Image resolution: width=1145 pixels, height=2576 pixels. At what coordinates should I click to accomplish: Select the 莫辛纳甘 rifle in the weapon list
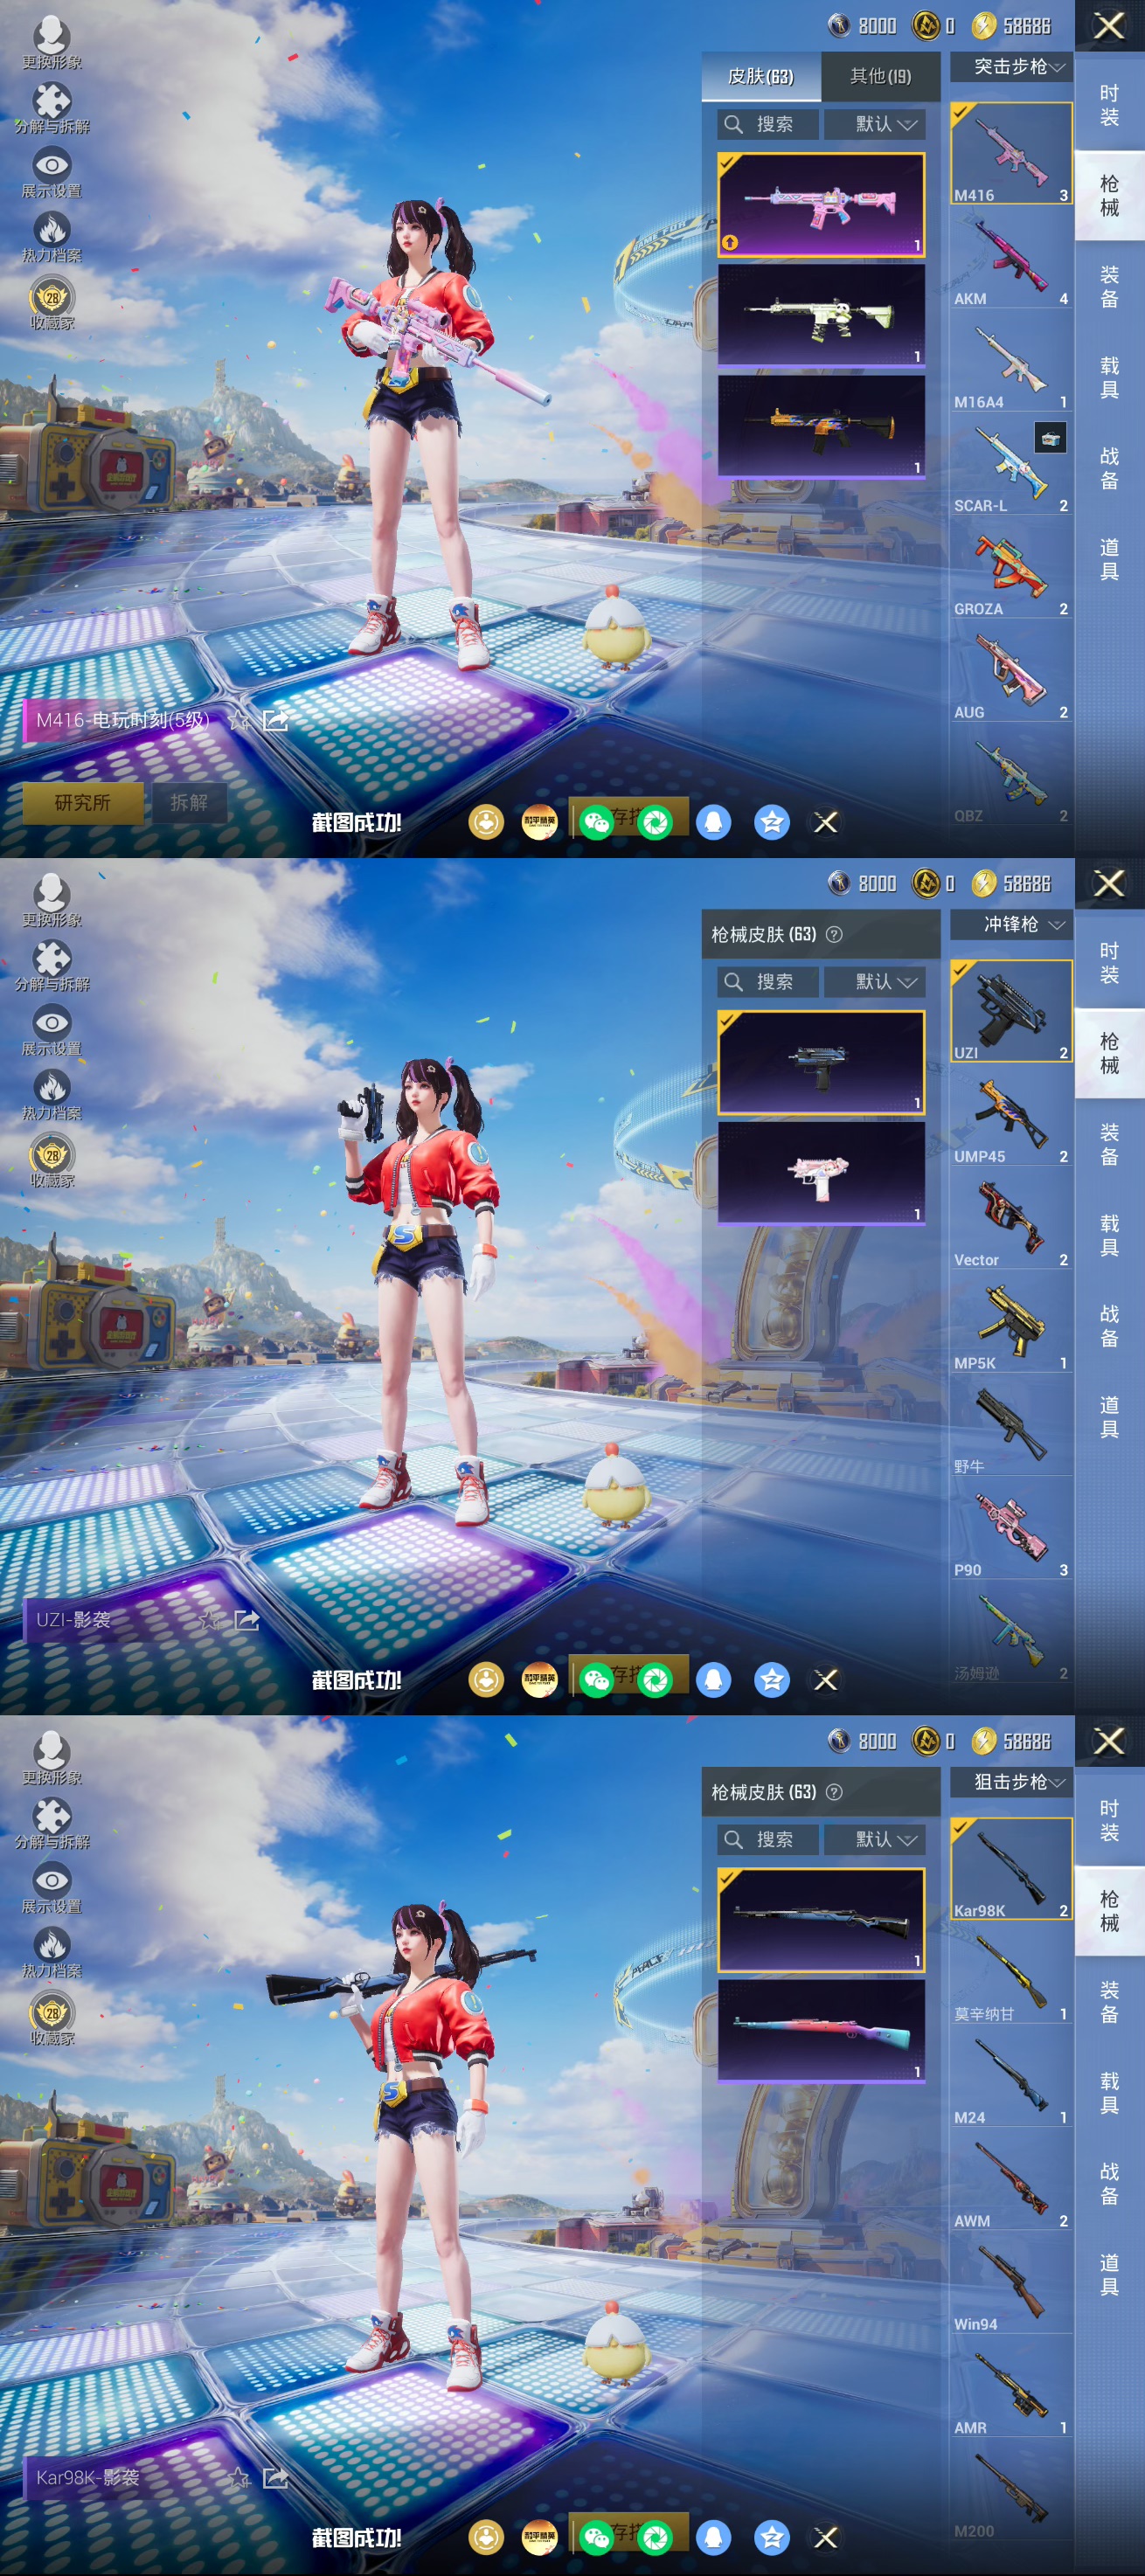[x=1011, y=1974]
